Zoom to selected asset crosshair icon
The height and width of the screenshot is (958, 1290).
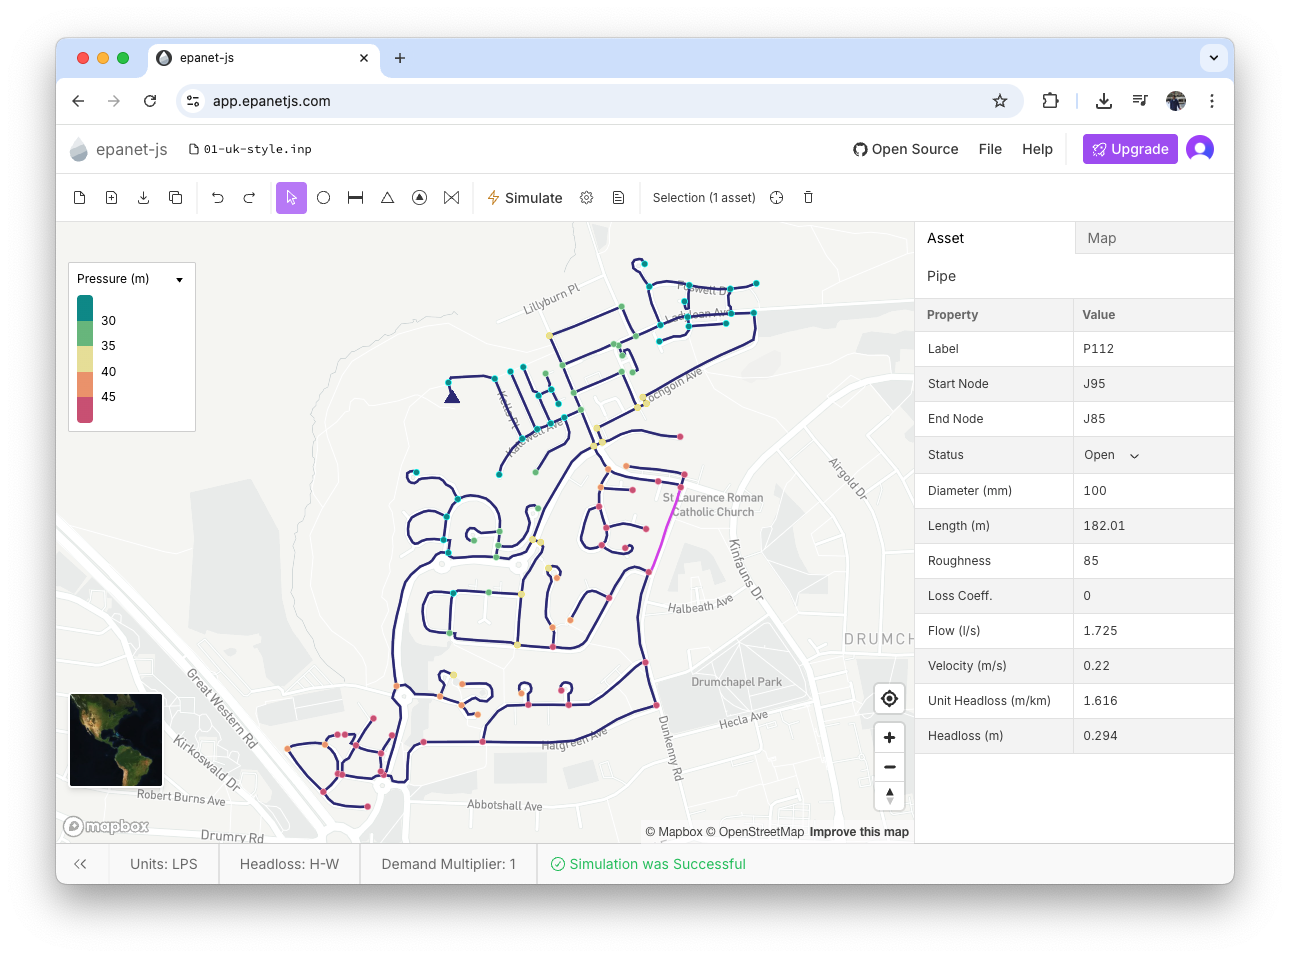(x=777, y=198)
